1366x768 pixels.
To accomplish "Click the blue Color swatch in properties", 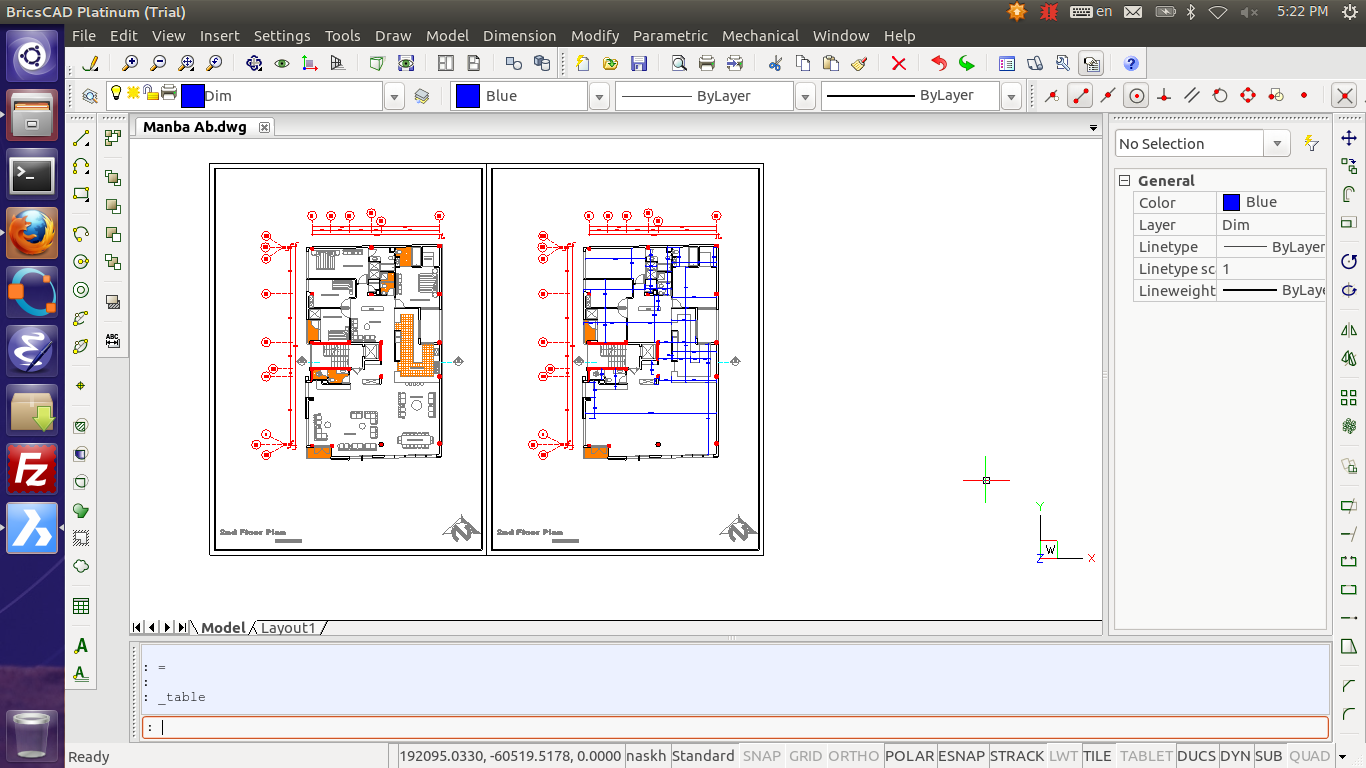I will pos(1231,202).
